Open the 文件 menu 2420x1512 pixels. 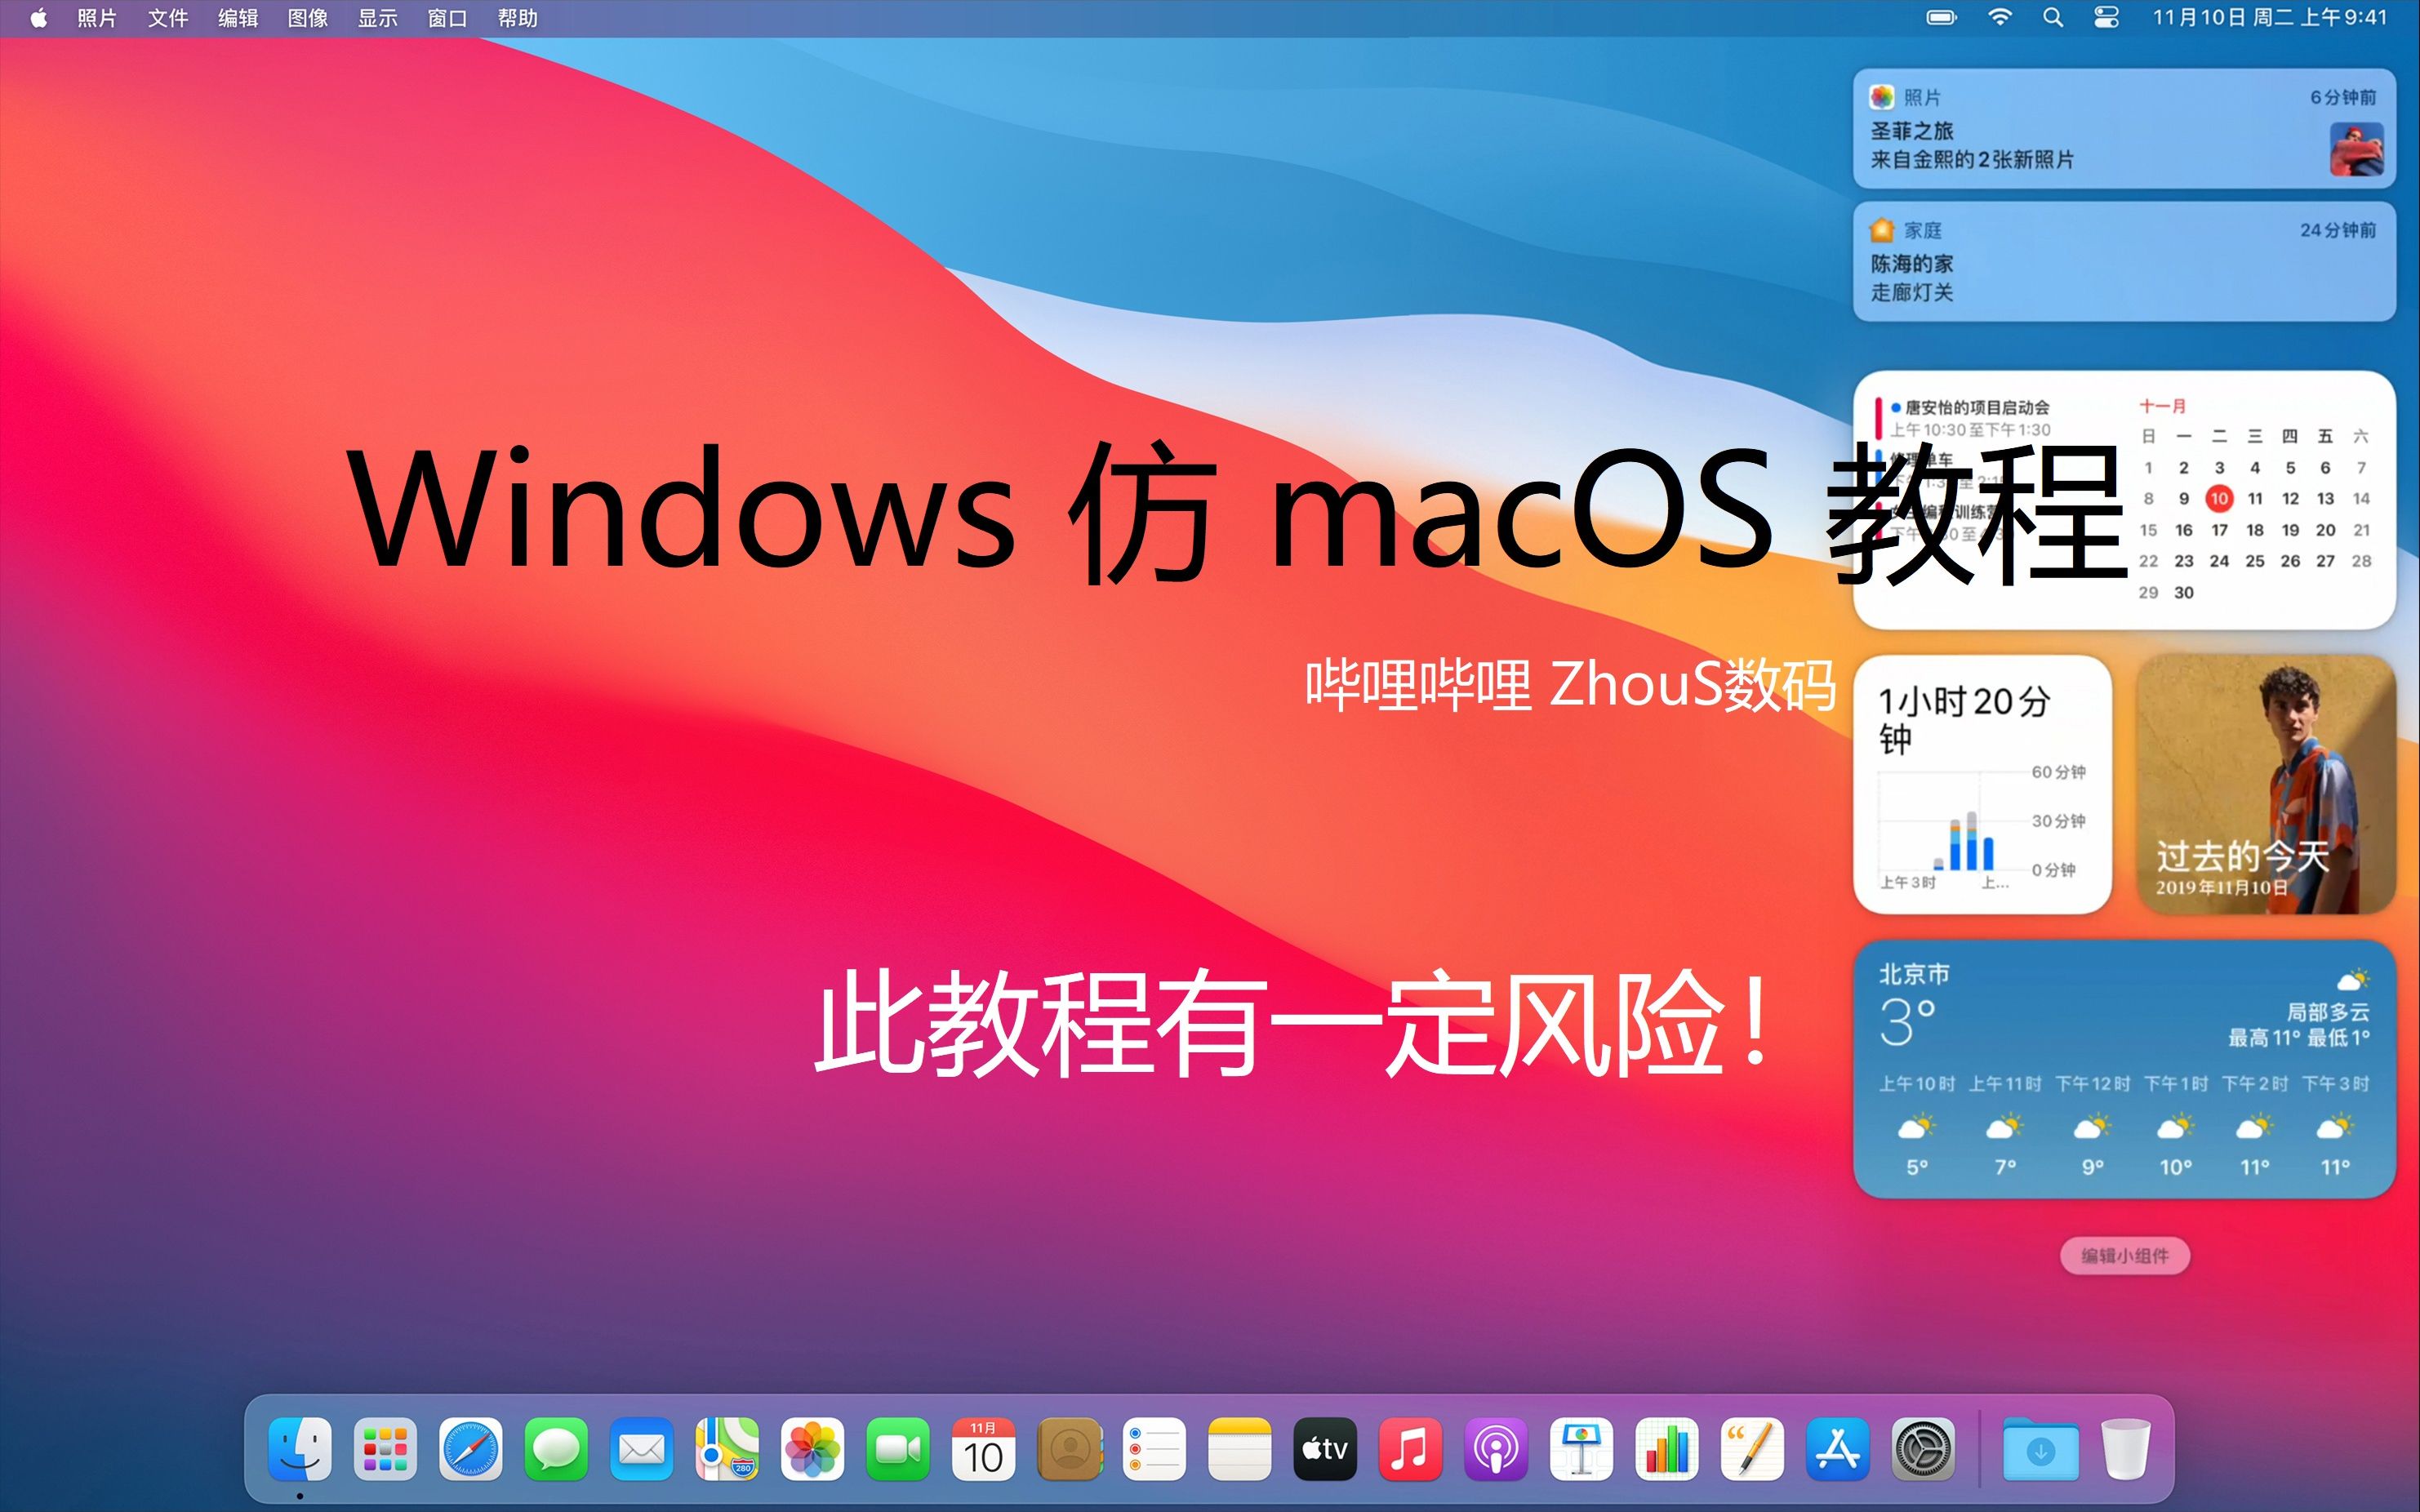167,18
